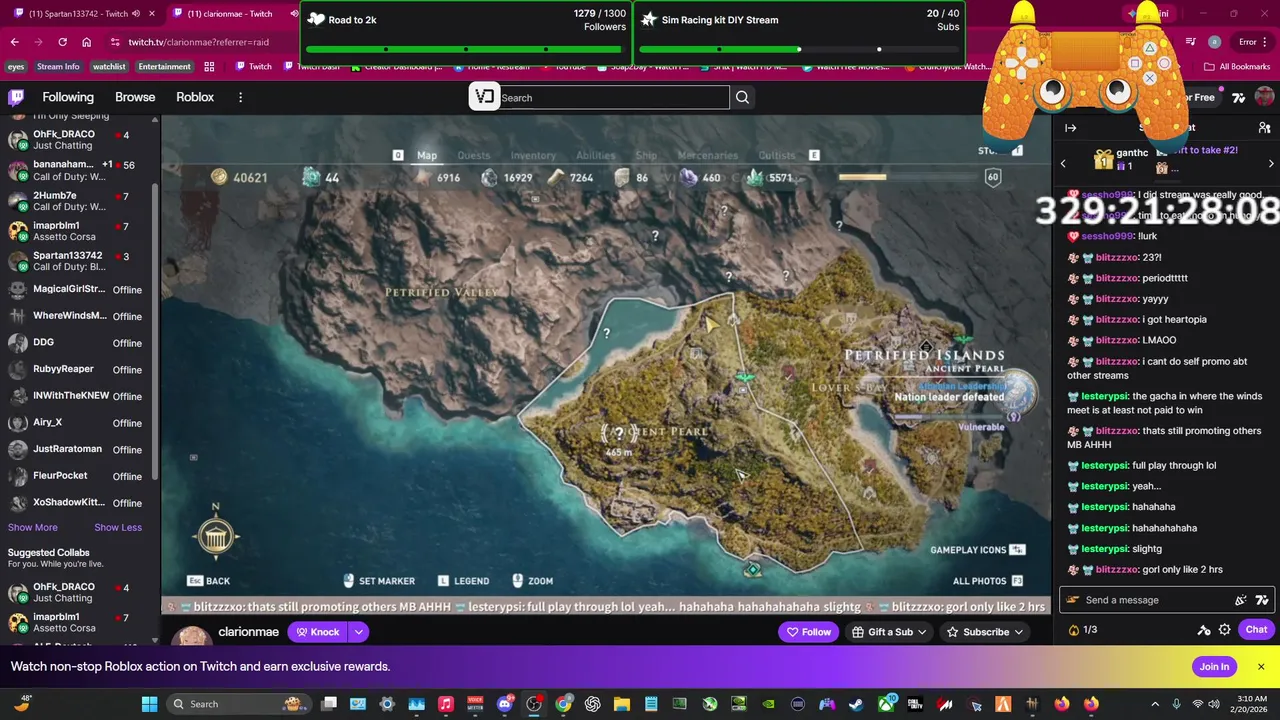Open the Browse tab

coord(135,97)
